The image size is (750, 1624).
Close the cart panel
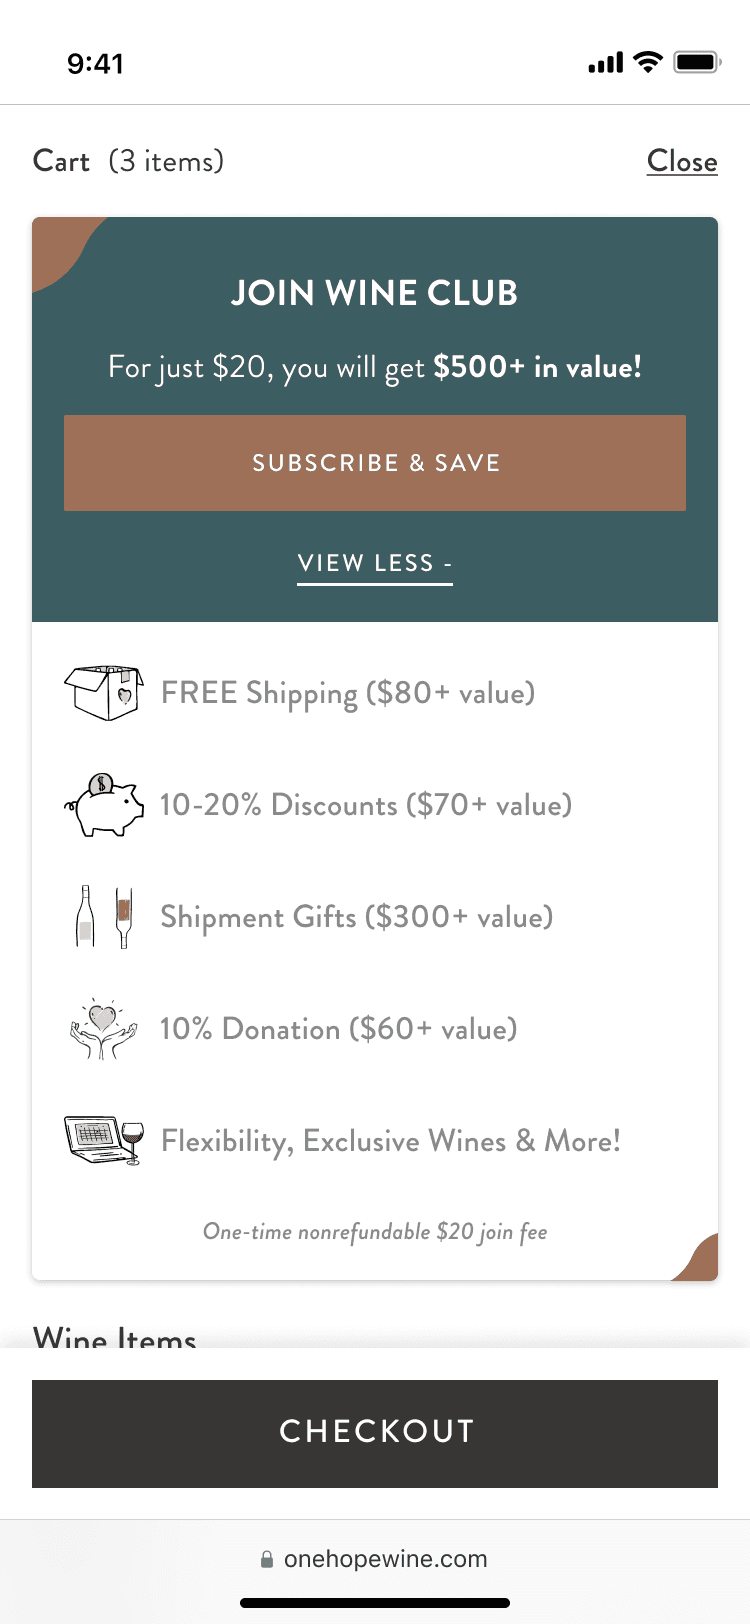[x=682, y=161]
